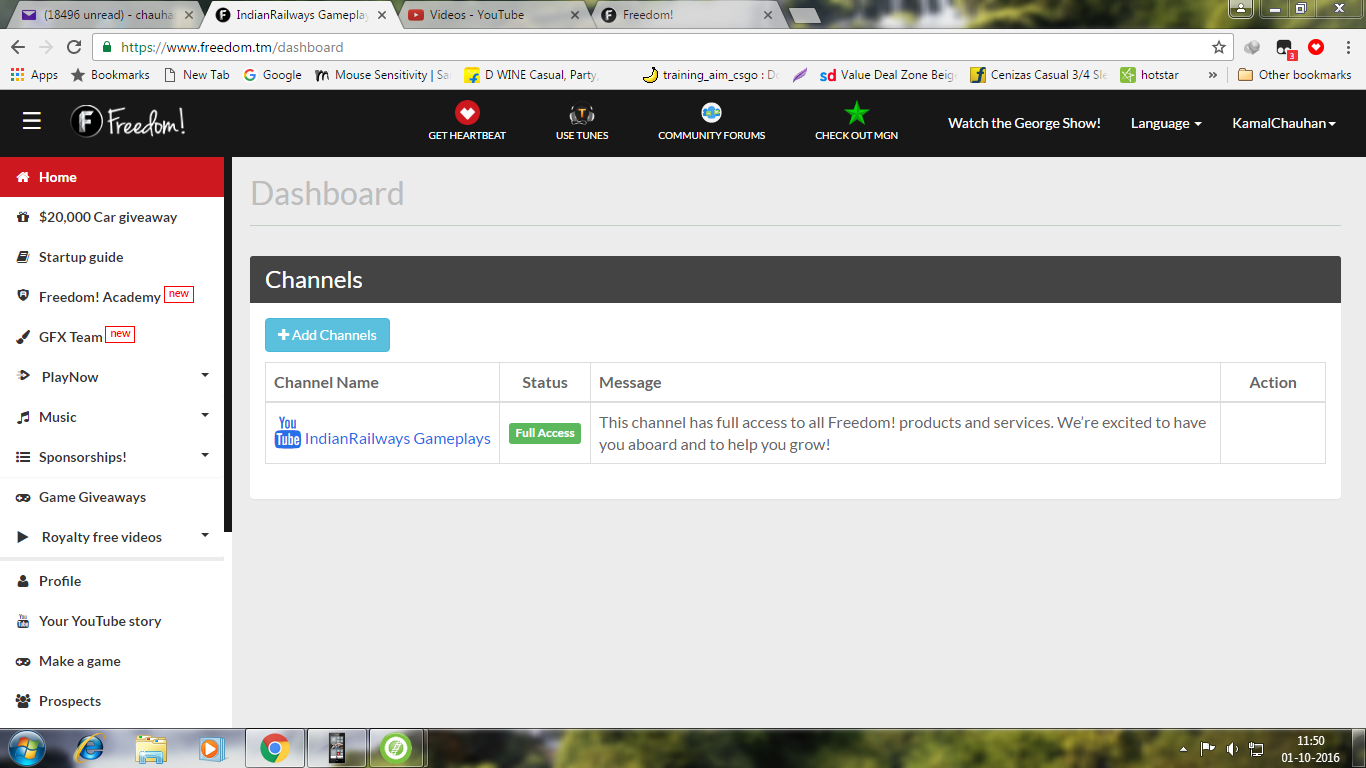The height and width of the screenshot is (768, 1366).
Task: Click the Status column header
Action: 545,382
